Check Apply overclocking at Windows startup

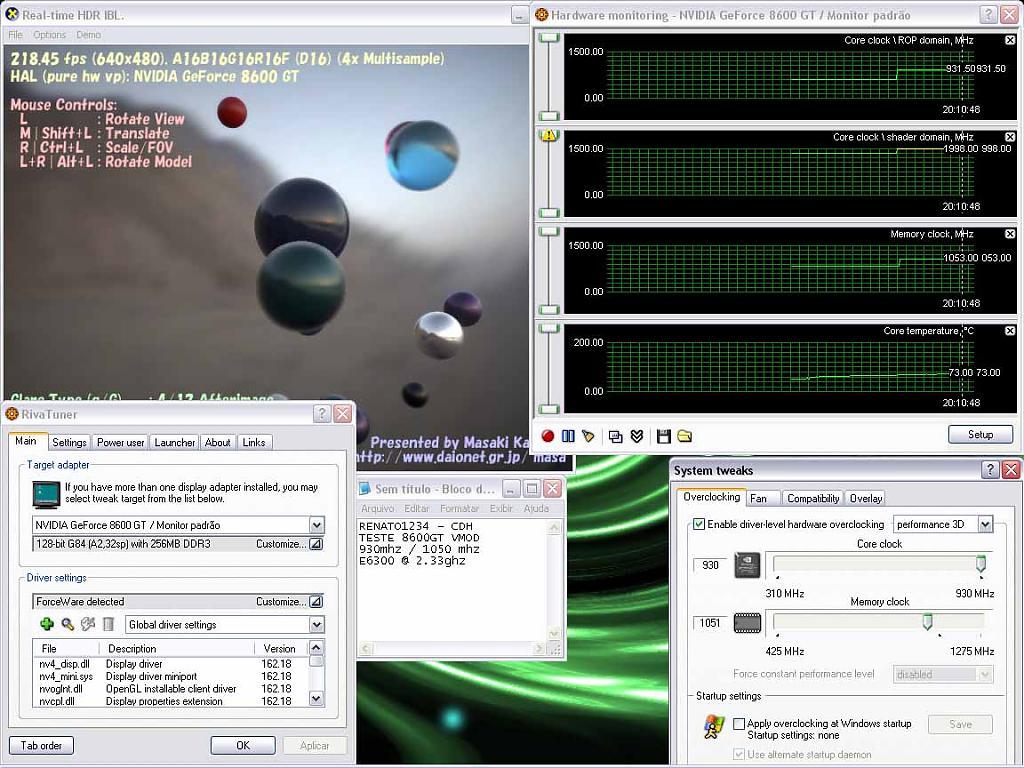point(739,723)
